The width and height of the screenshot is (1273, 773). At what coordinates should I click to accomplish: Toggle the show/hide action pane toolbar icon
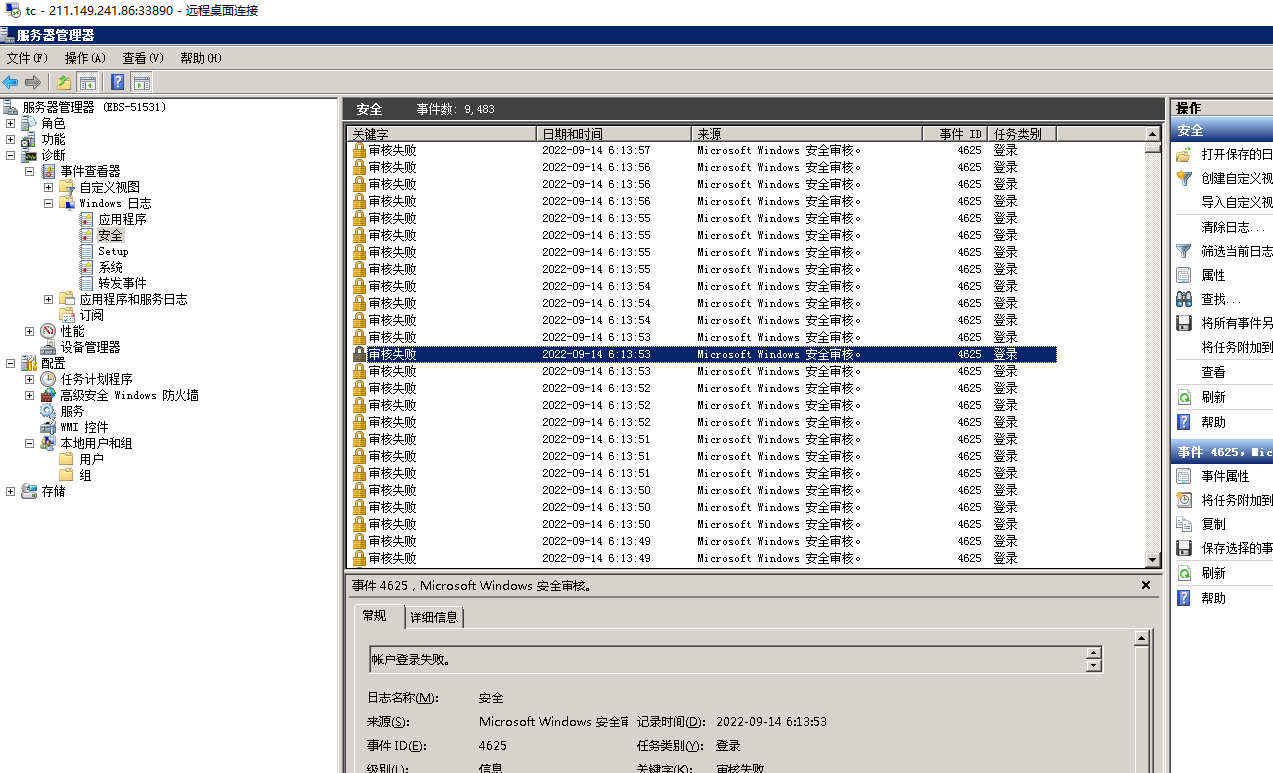point(142,83)
